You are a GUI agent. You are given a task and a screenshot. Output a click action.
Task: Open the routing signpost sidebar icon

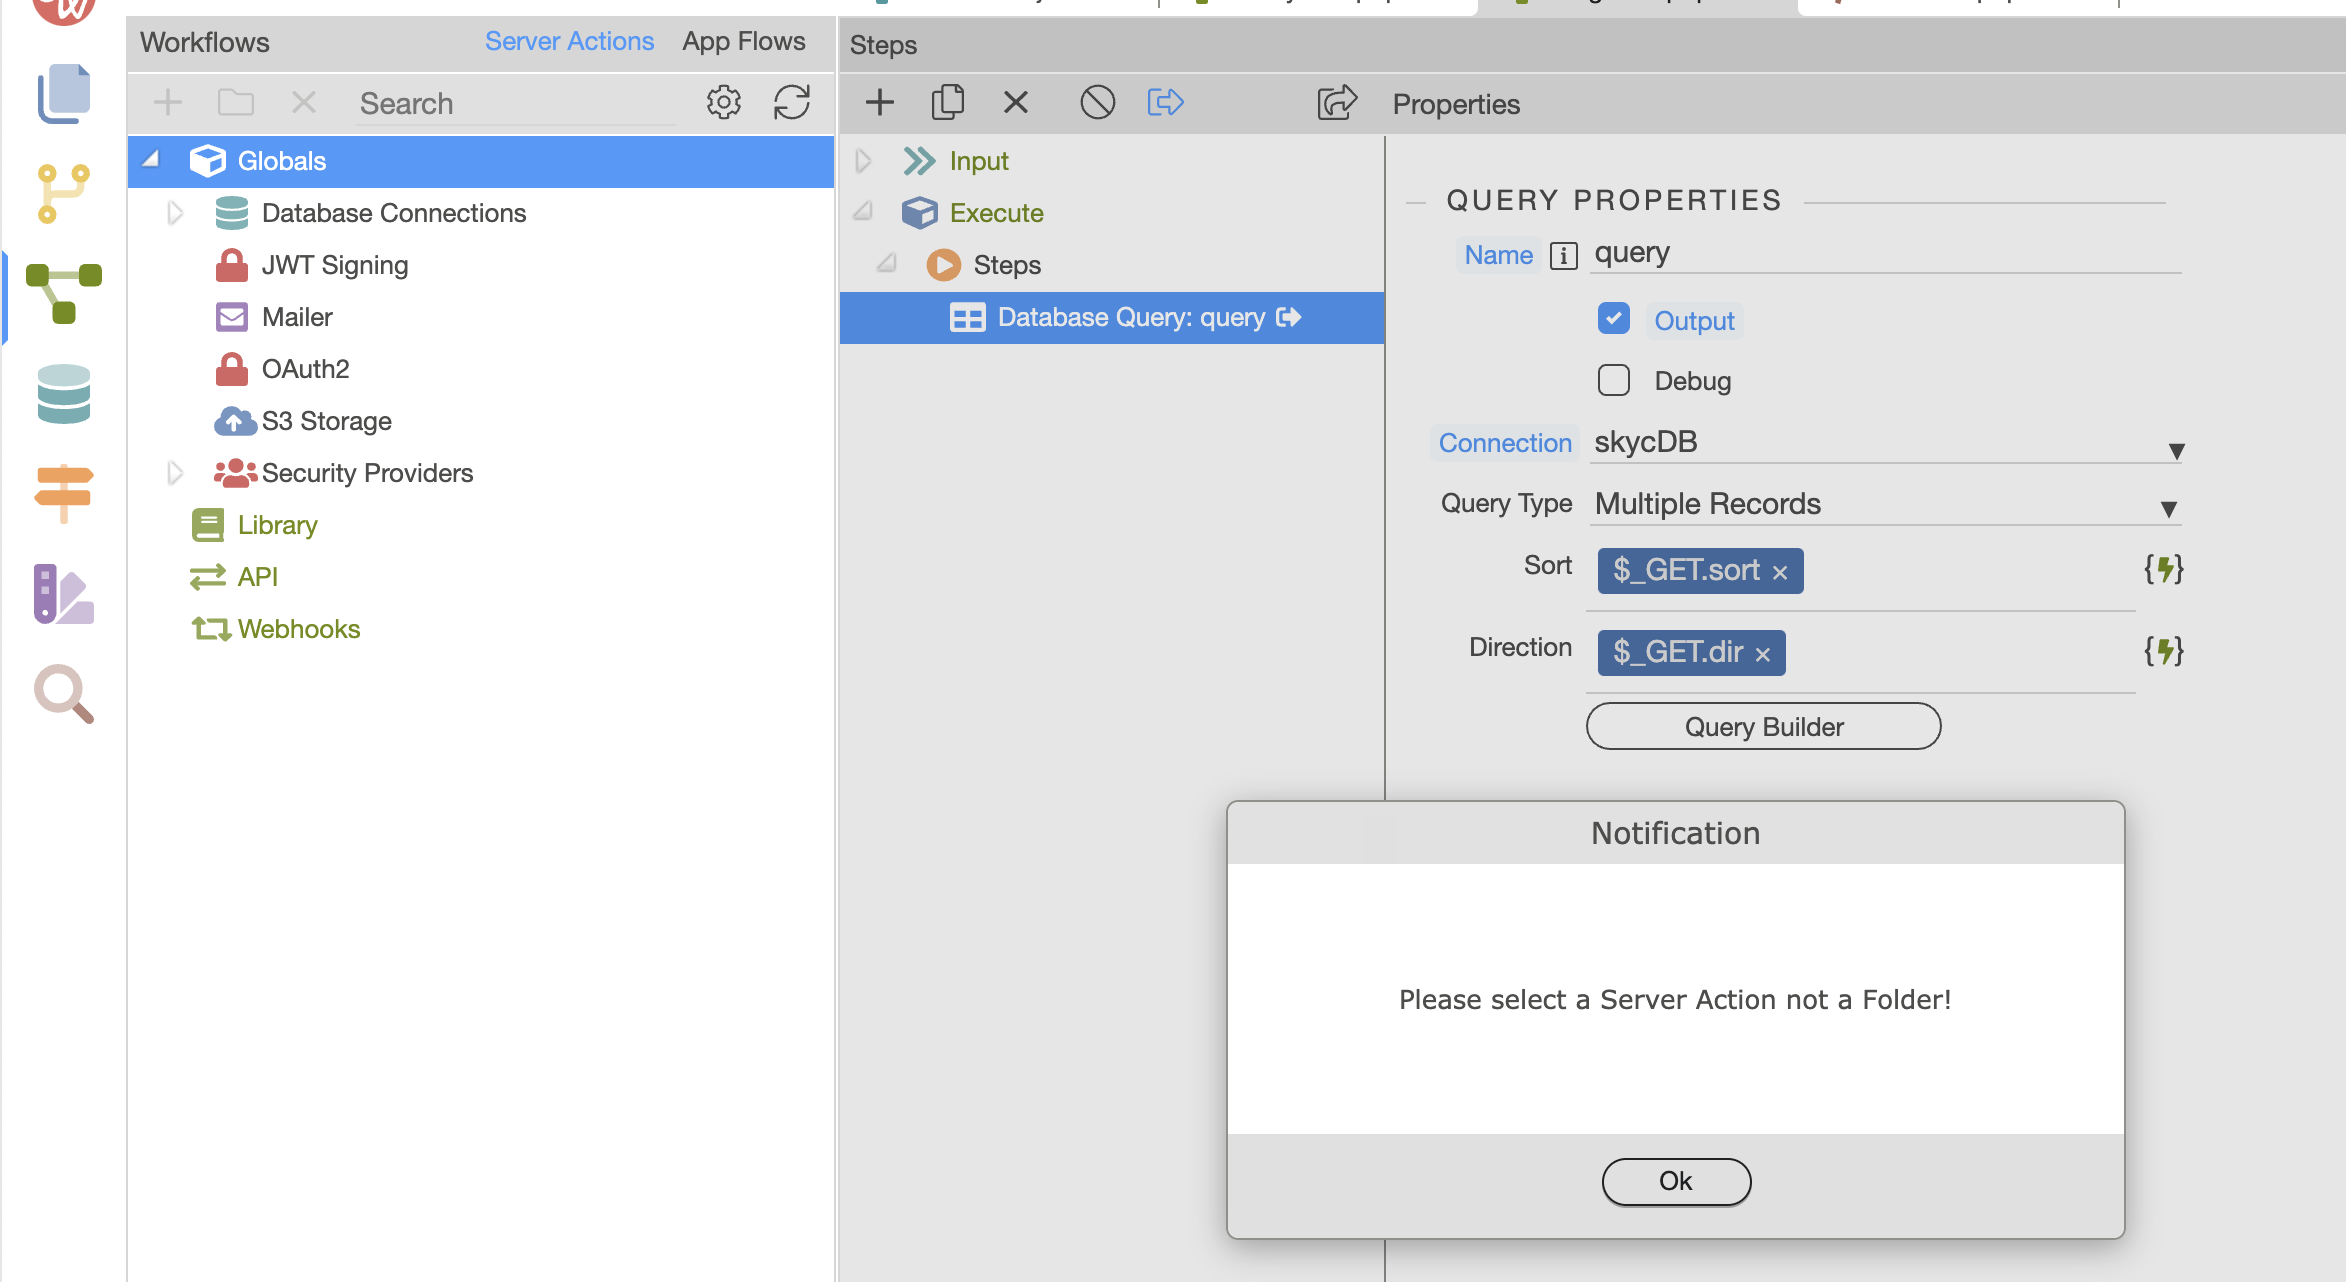[64, 493]
